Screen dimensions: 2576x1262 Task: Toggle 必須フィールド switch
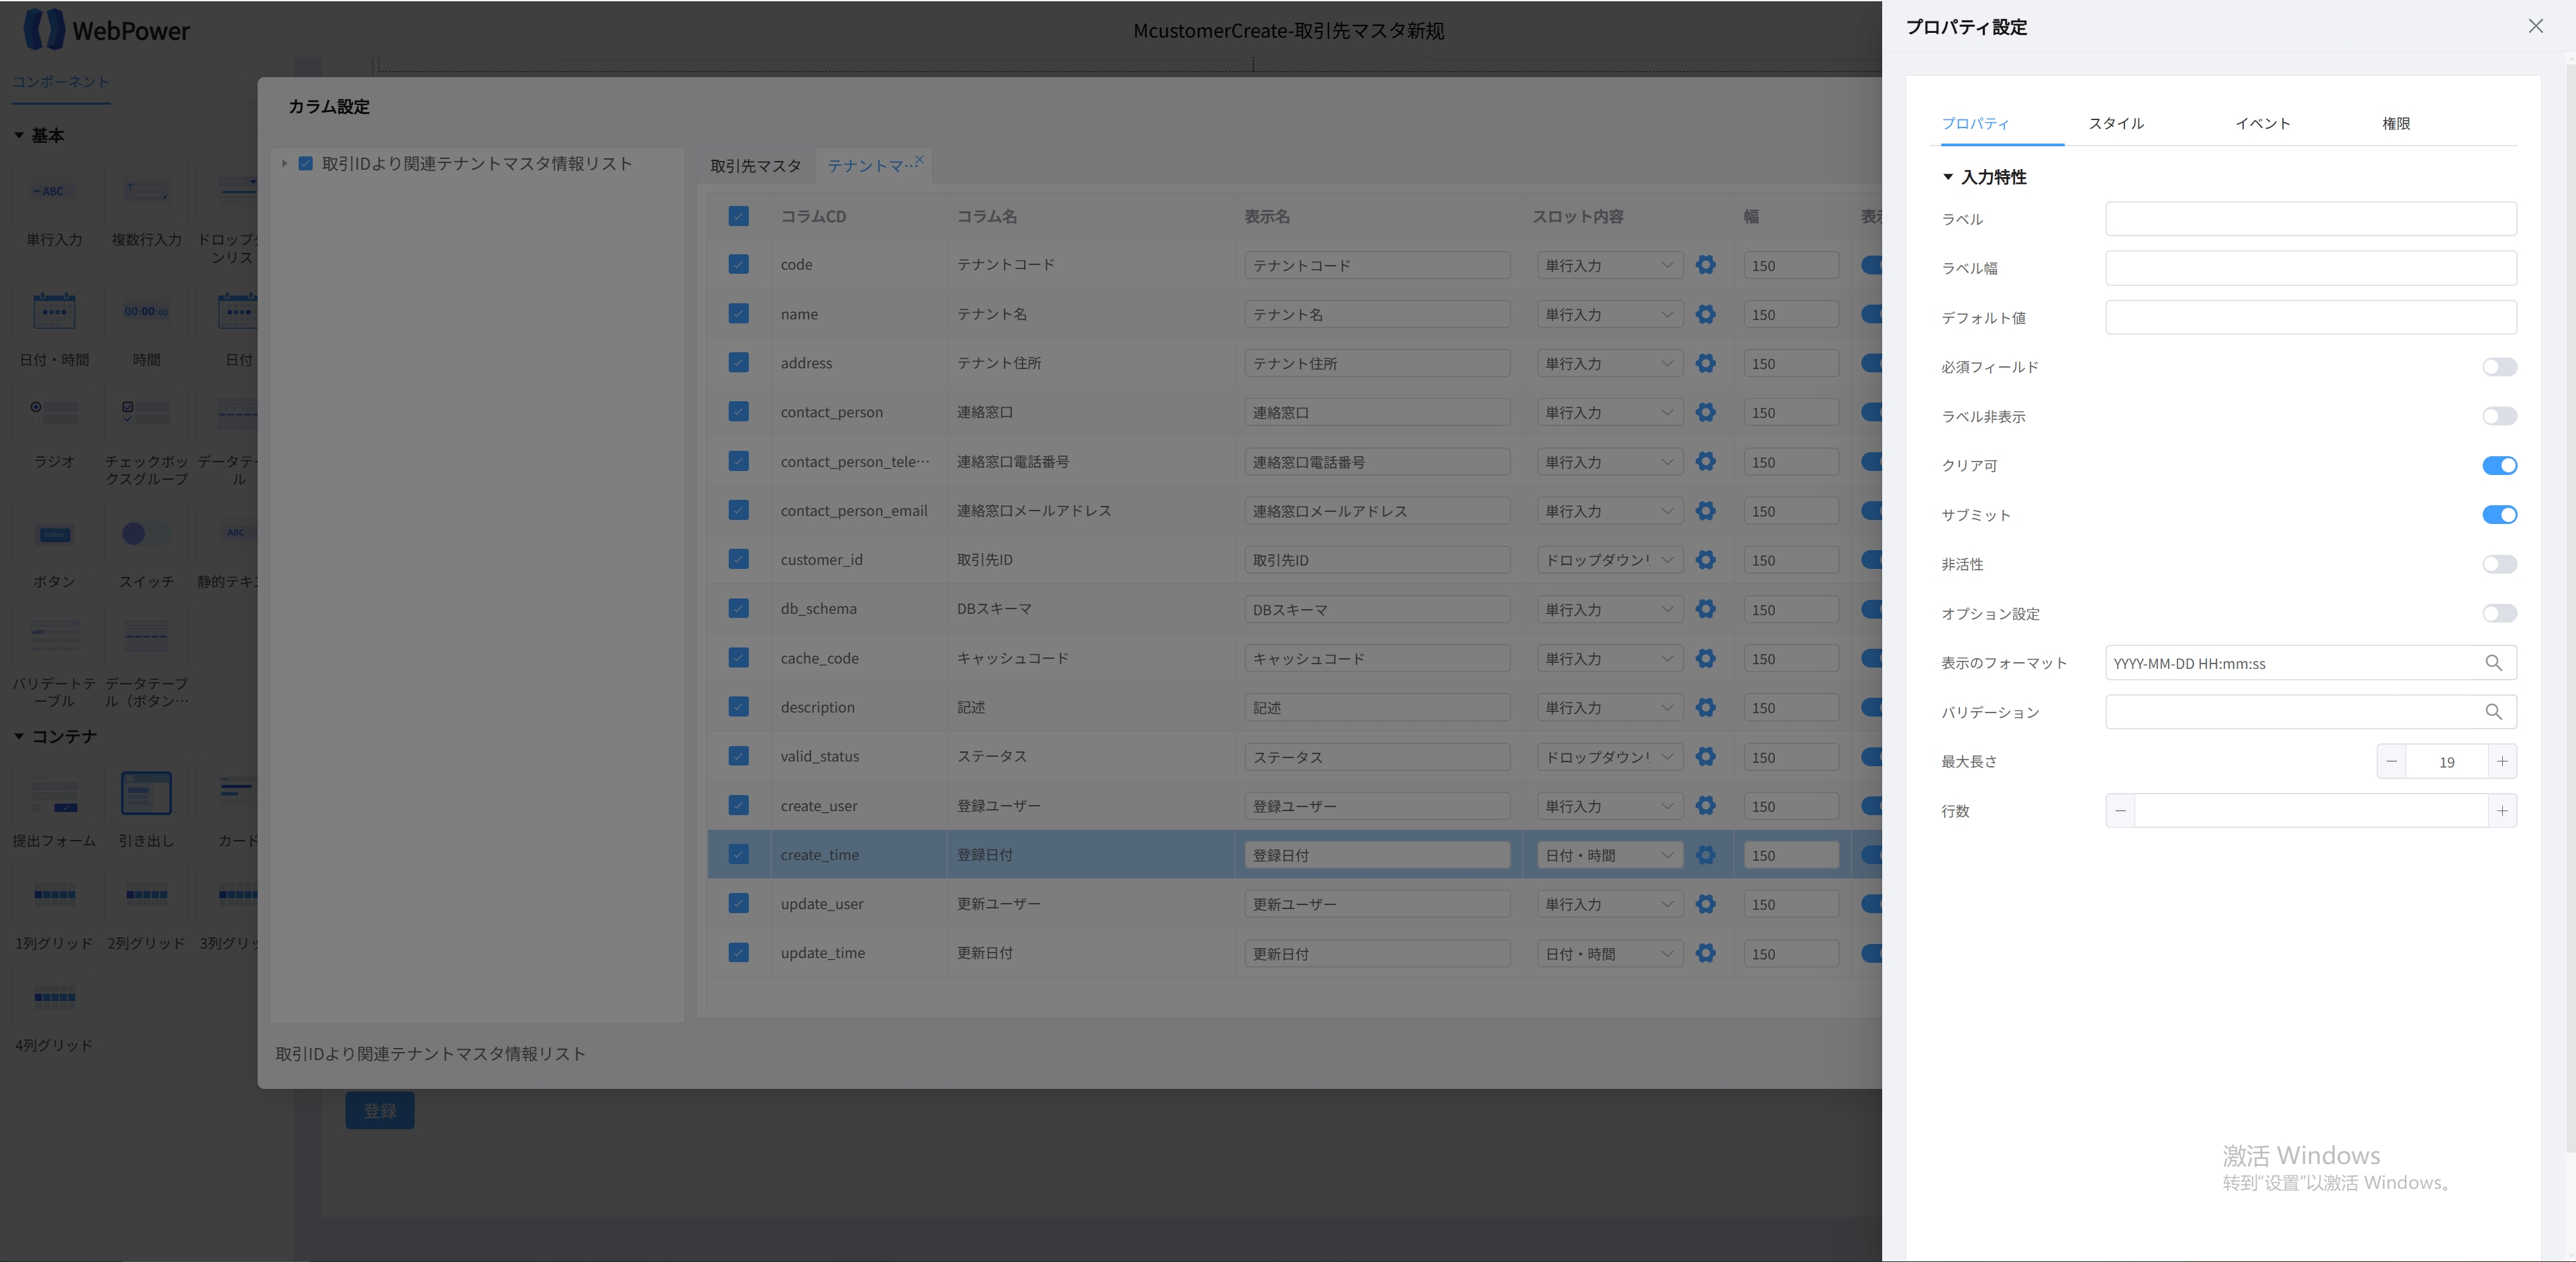[x=2499, y=367]
